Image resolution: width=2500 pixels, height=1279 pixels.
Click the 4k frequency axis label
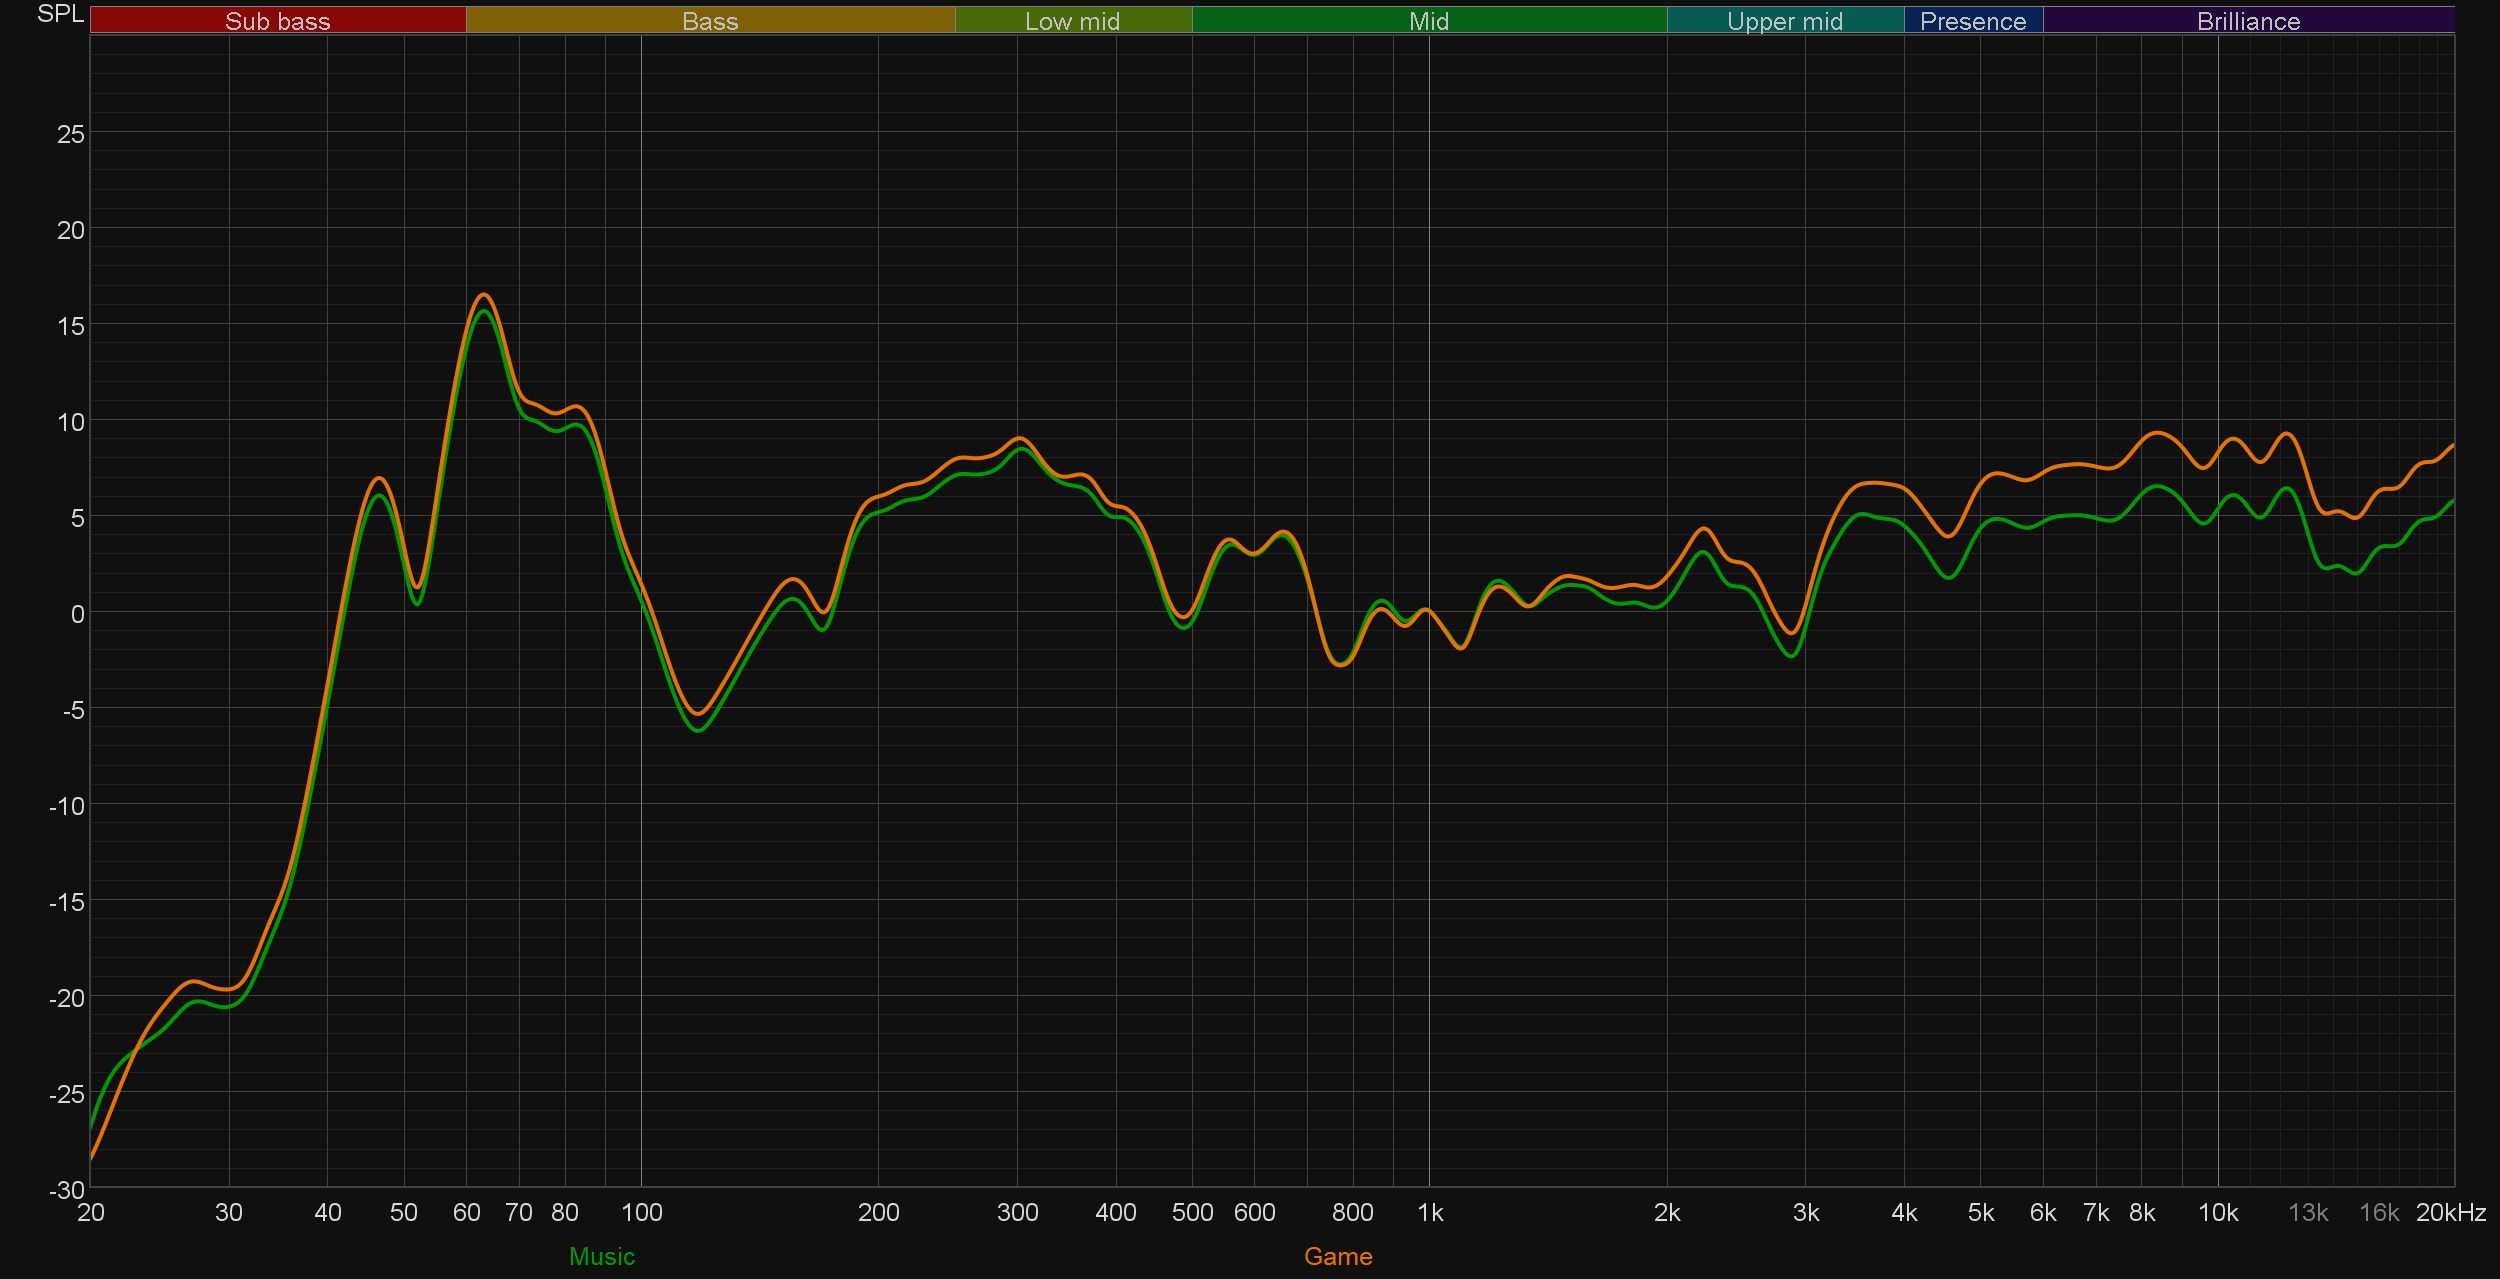pyautogui.click(x=1903, y=1213)
